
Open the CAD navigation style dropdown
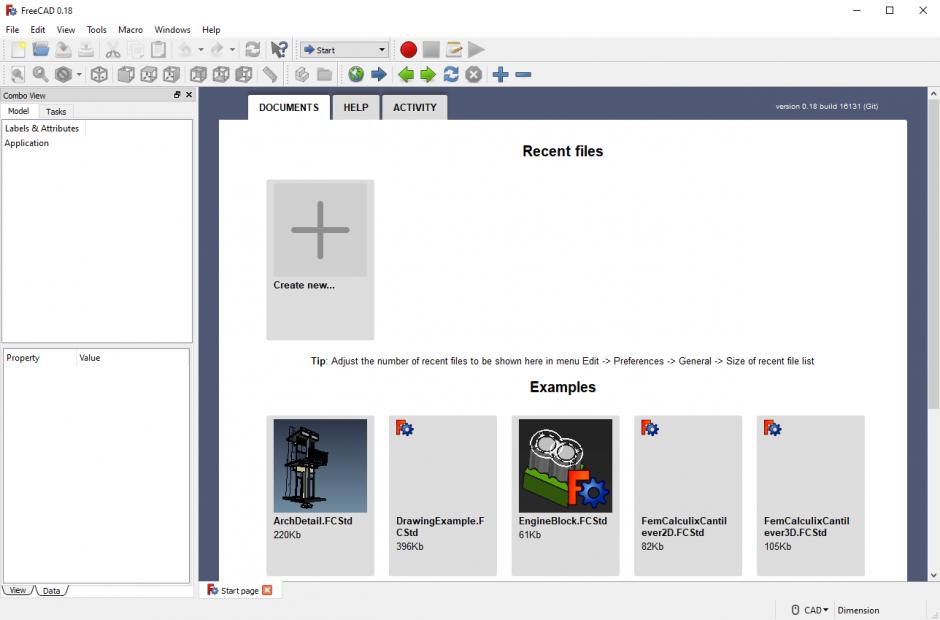[x=809, y=610]
